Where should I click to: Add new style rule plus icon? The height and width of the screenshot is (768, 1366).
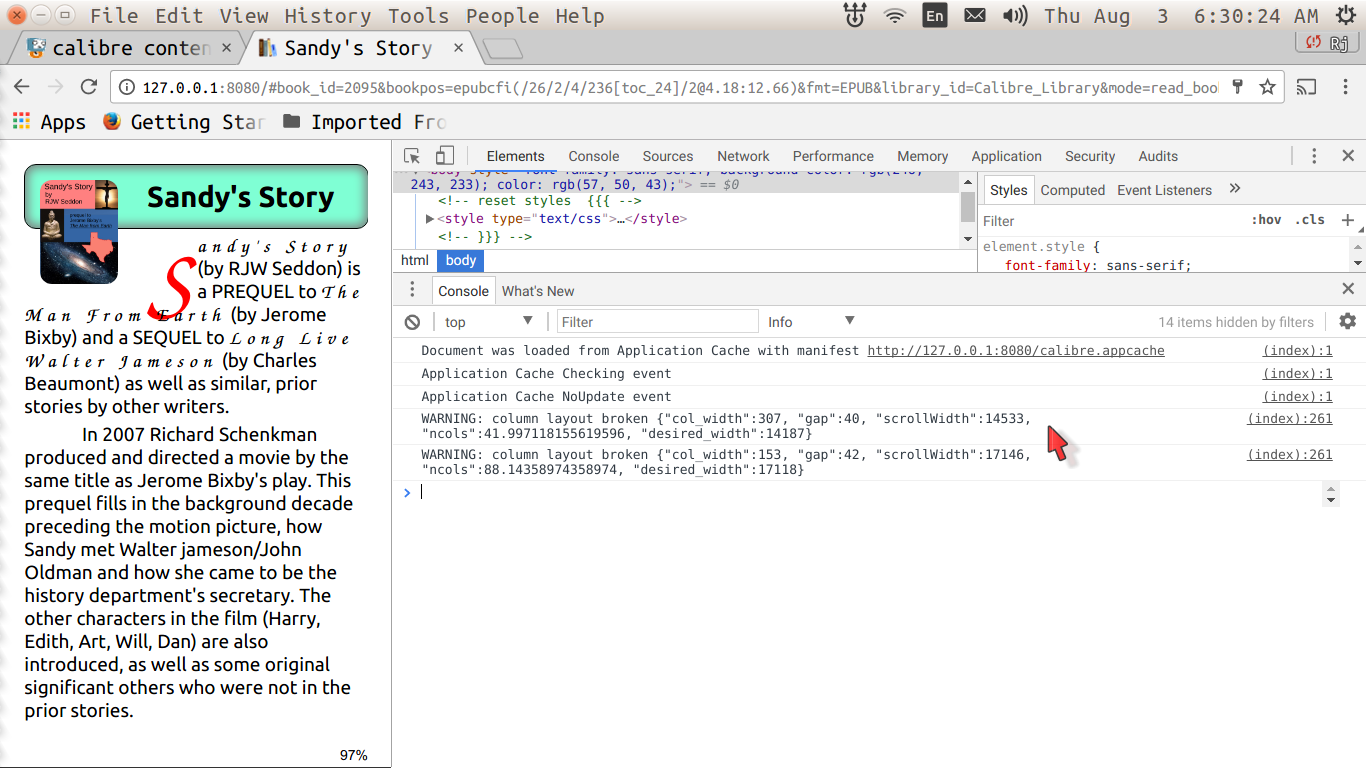coord(1347,220)
